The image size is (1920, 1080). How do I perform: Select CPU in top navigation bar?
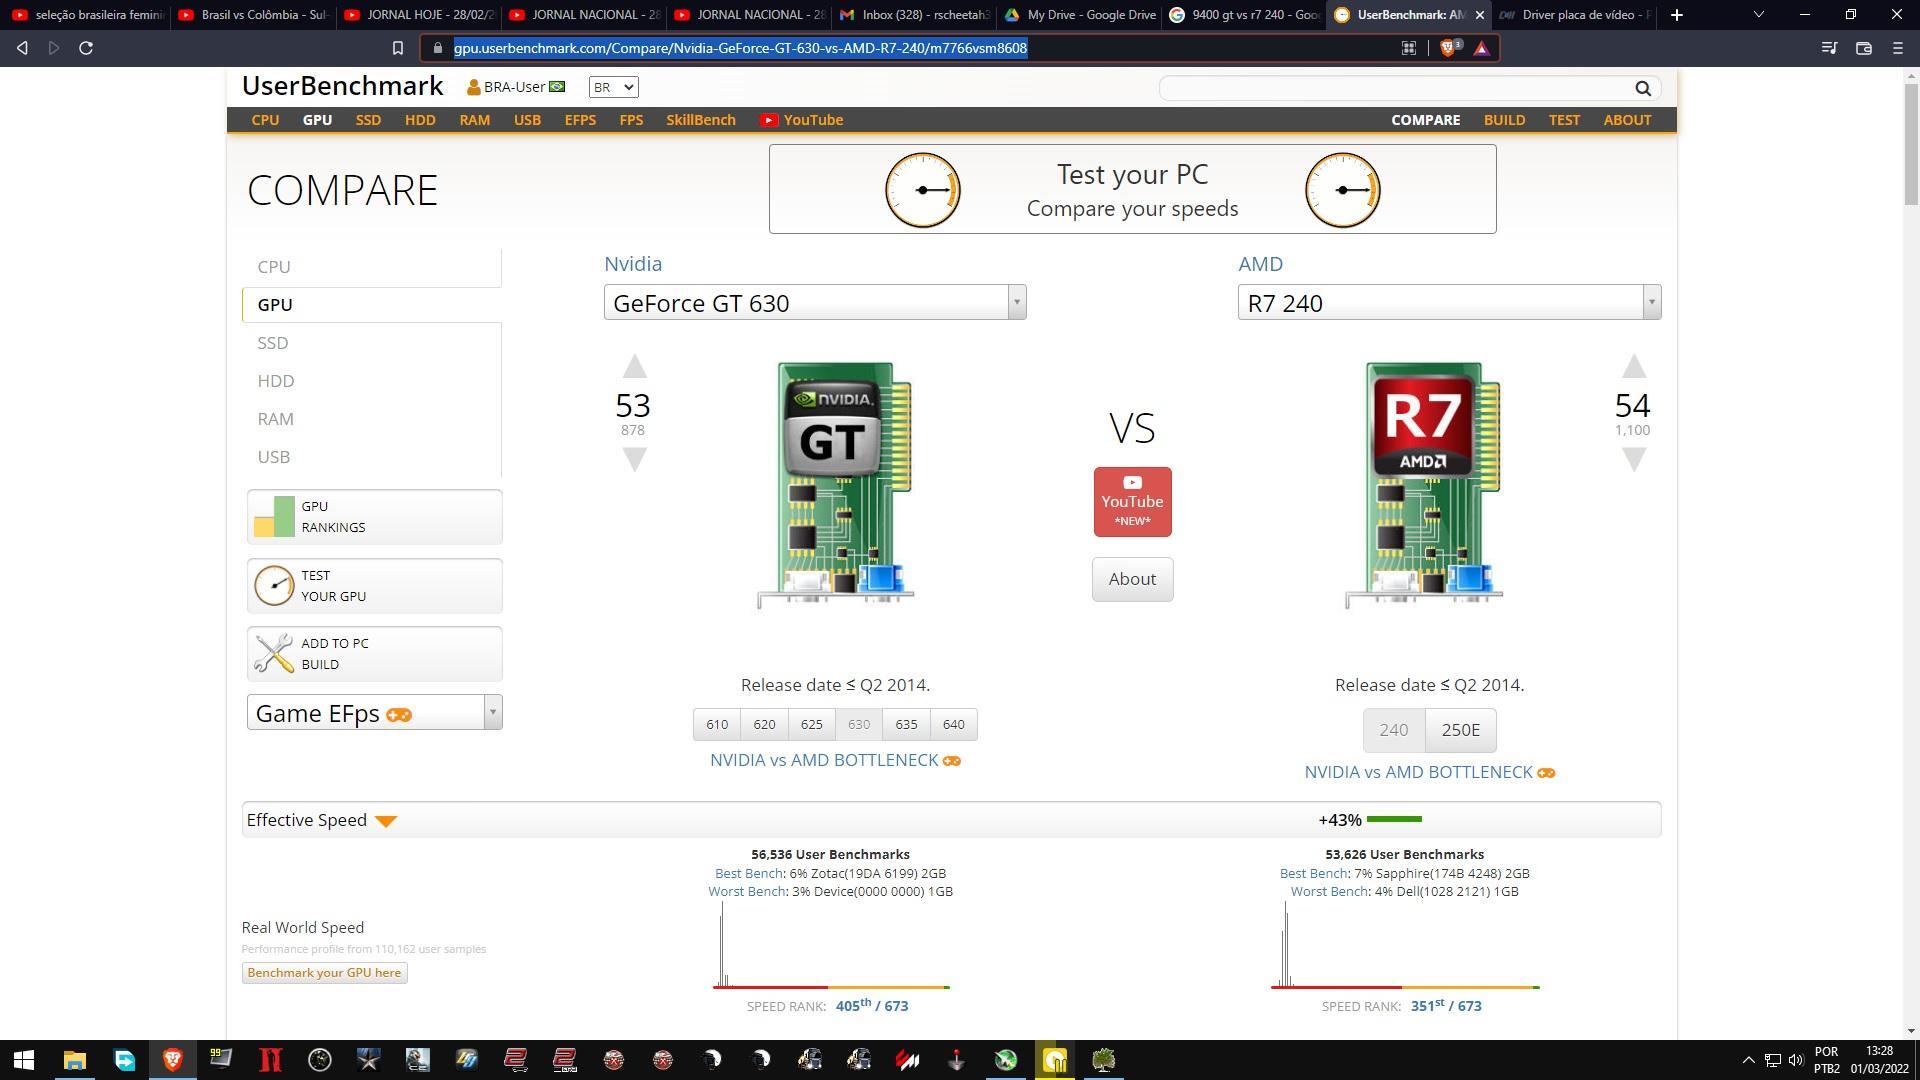265,120
